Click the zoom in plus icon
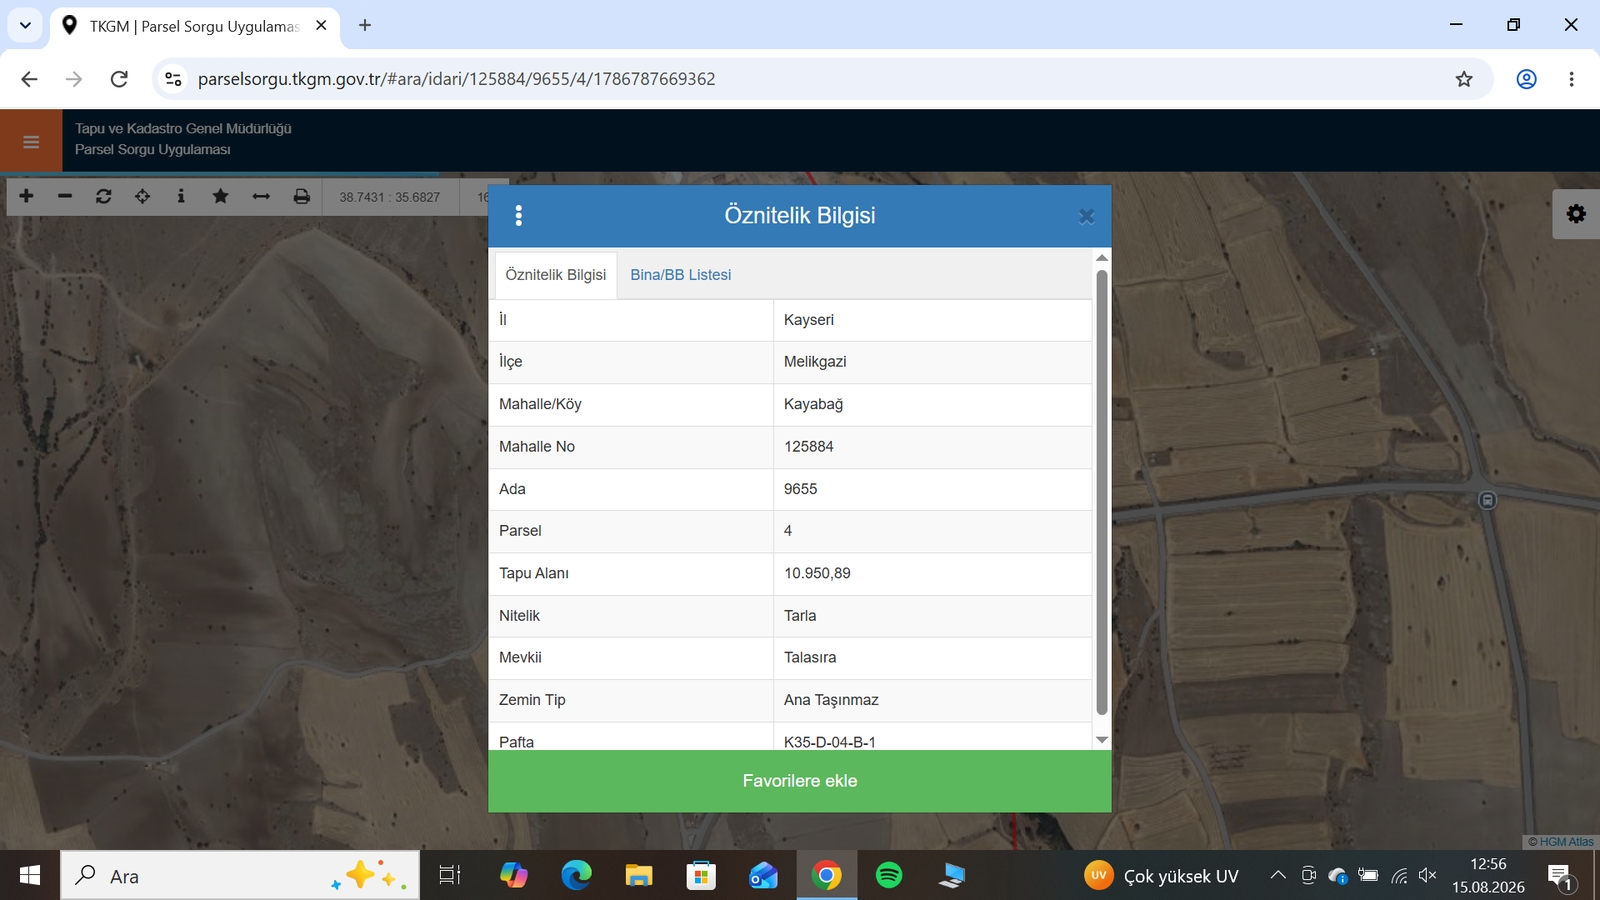1600x900 pixels. [x=26, y=196]
